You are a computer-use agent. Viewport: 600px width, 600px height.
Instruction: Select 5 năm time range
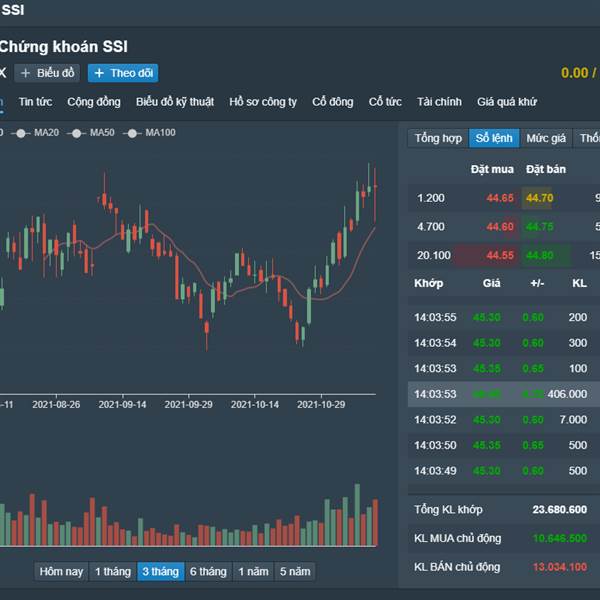coord(295,572)
